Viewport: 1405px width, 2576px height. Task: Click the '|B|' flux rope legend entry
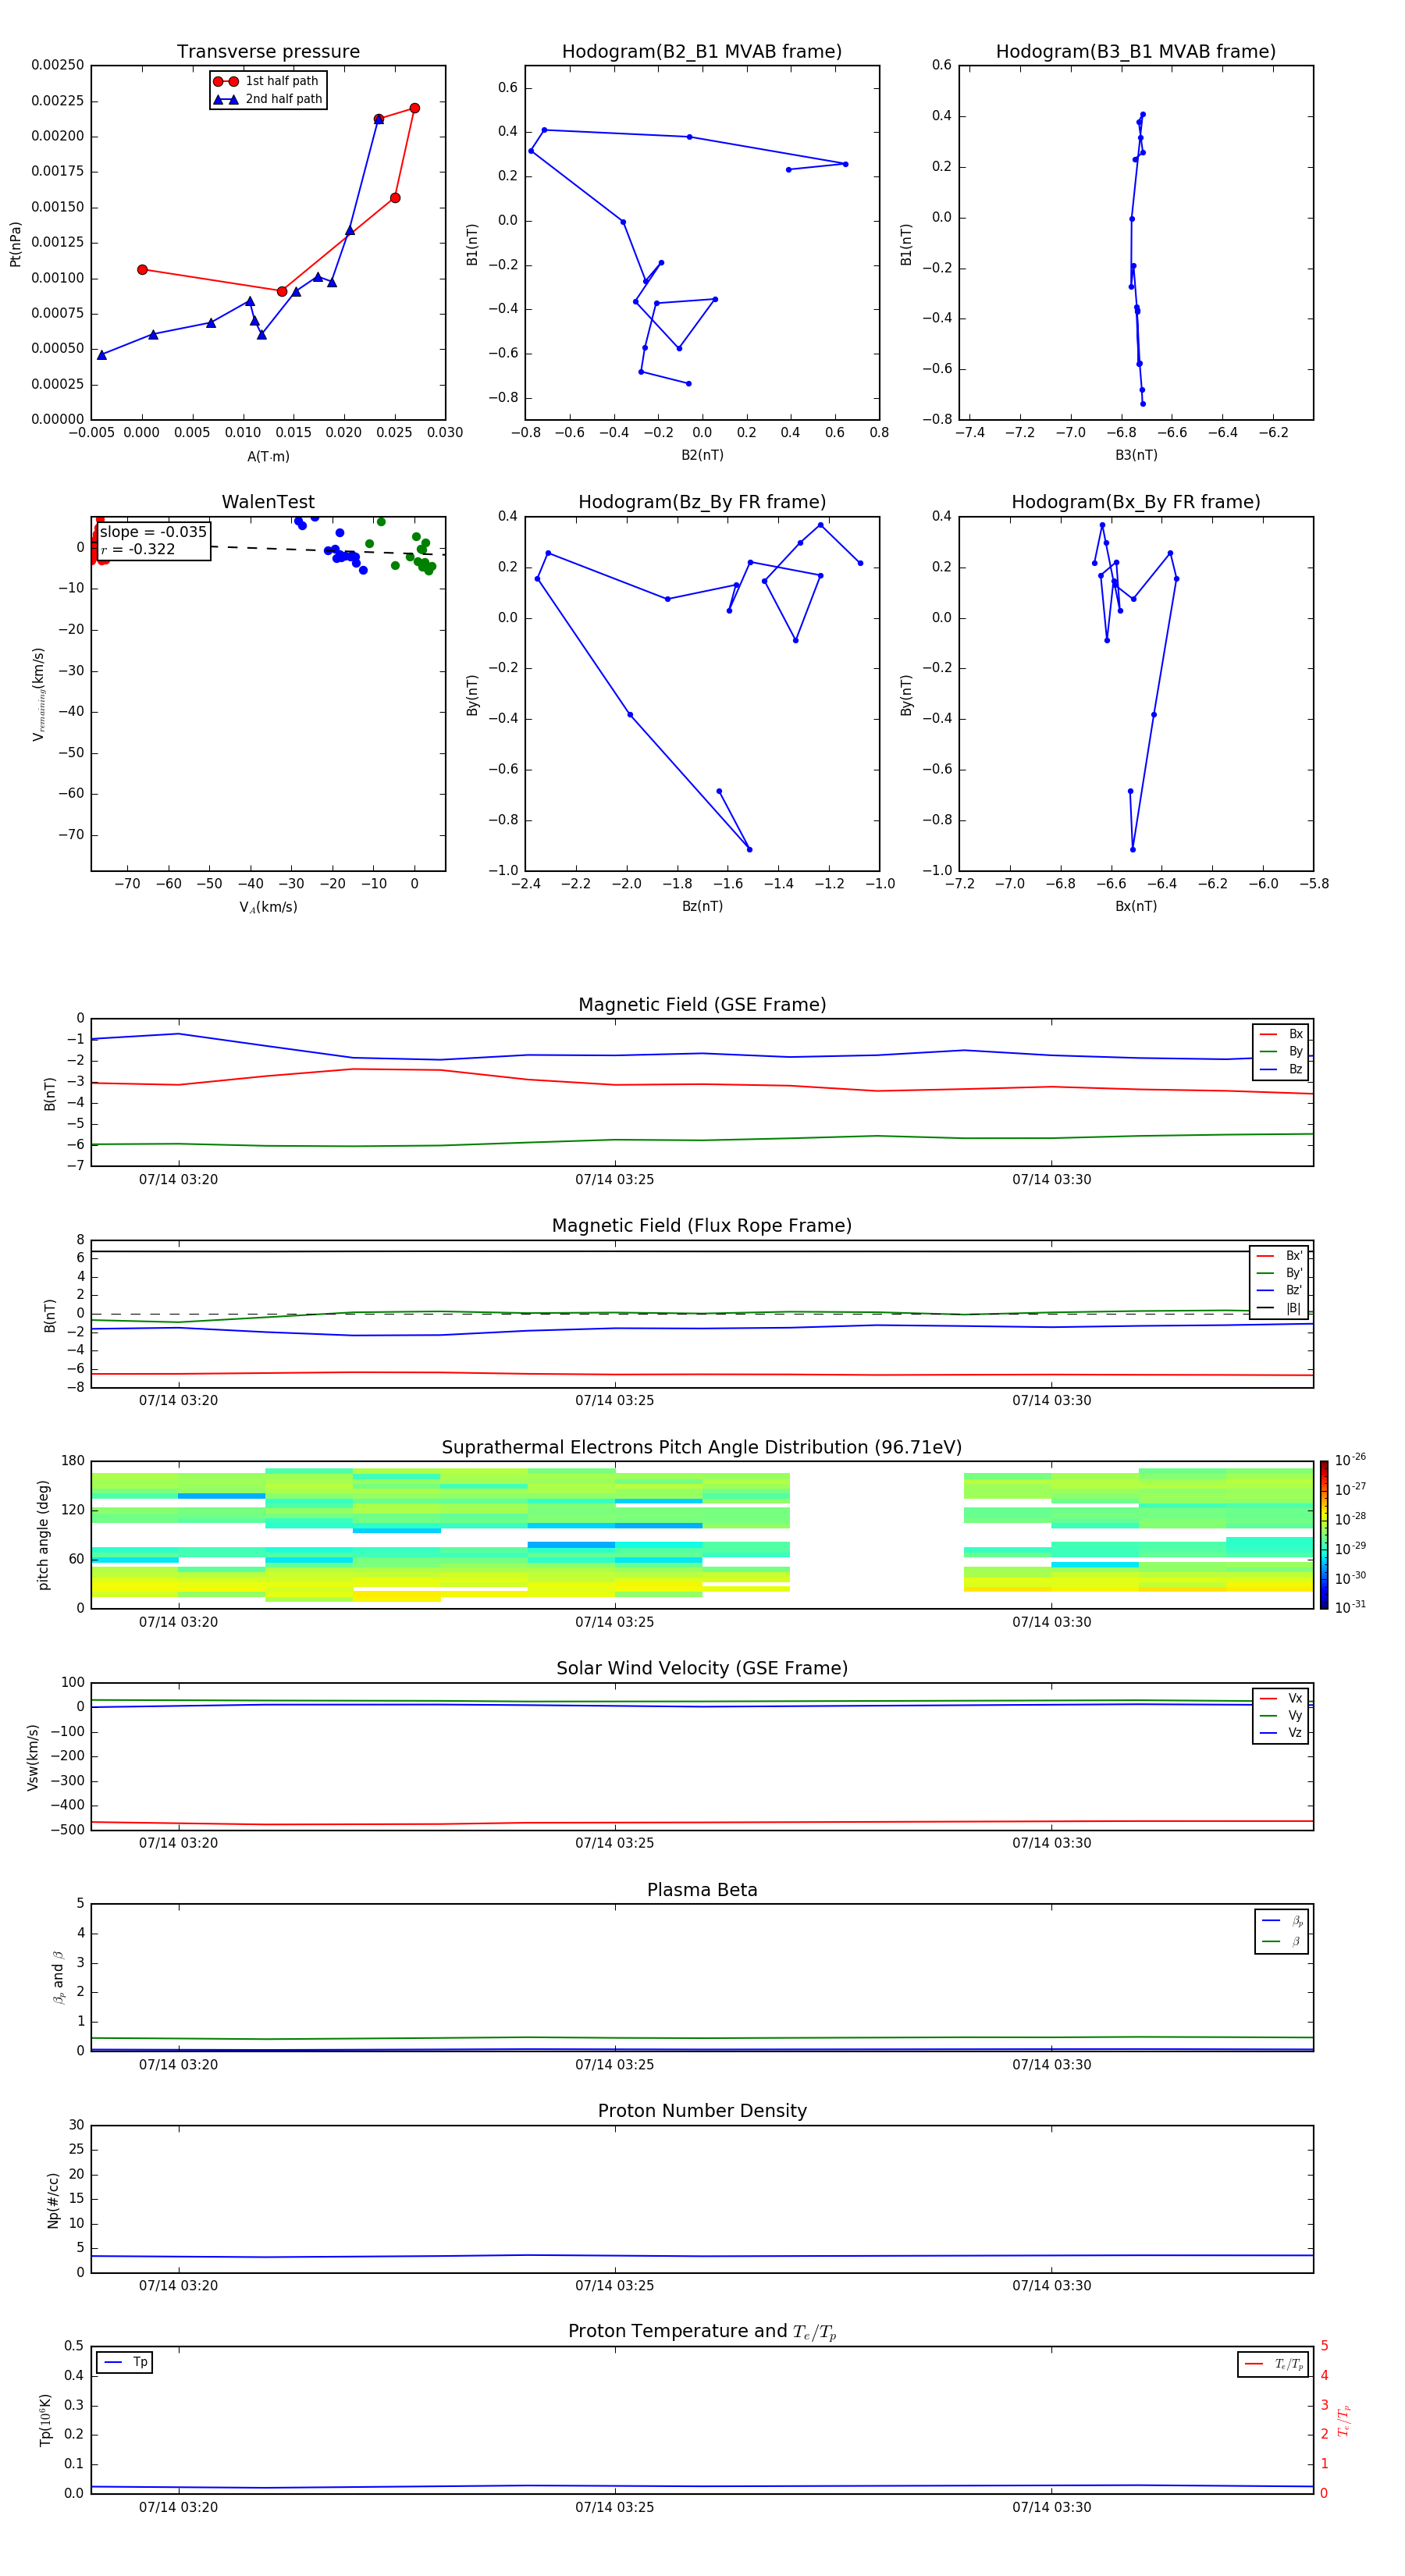(1279, 1308)
